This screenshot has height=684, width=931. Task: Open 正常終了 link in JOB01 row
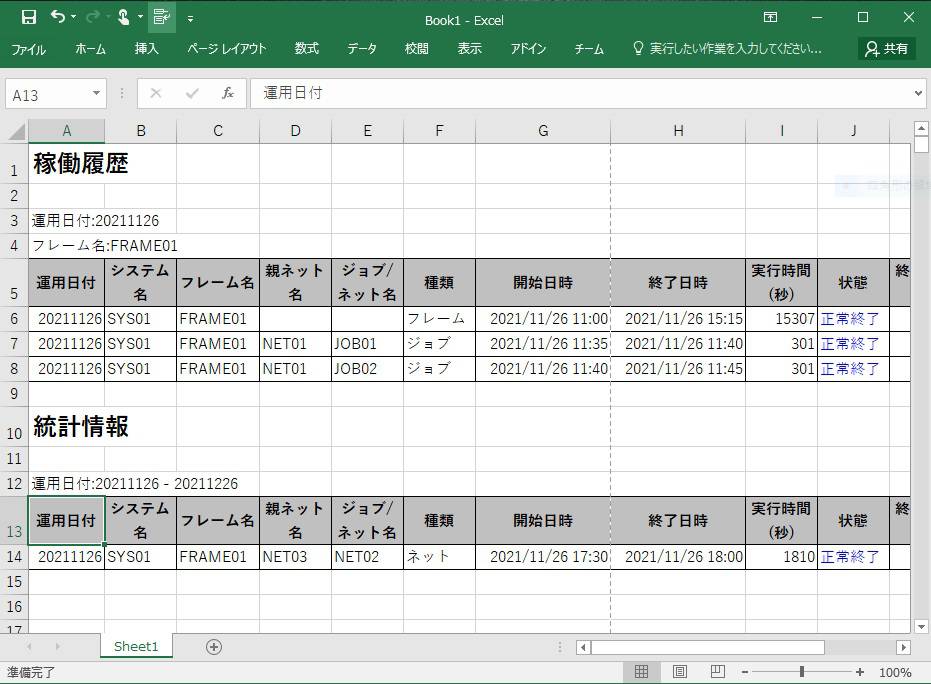[850, 344]
